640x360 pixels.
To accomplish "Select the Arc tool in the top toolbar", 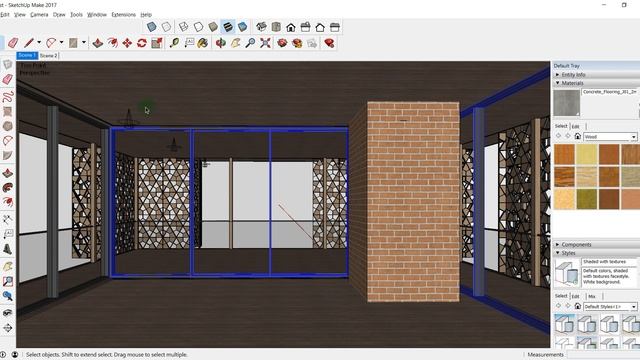I will click(51, 42).
